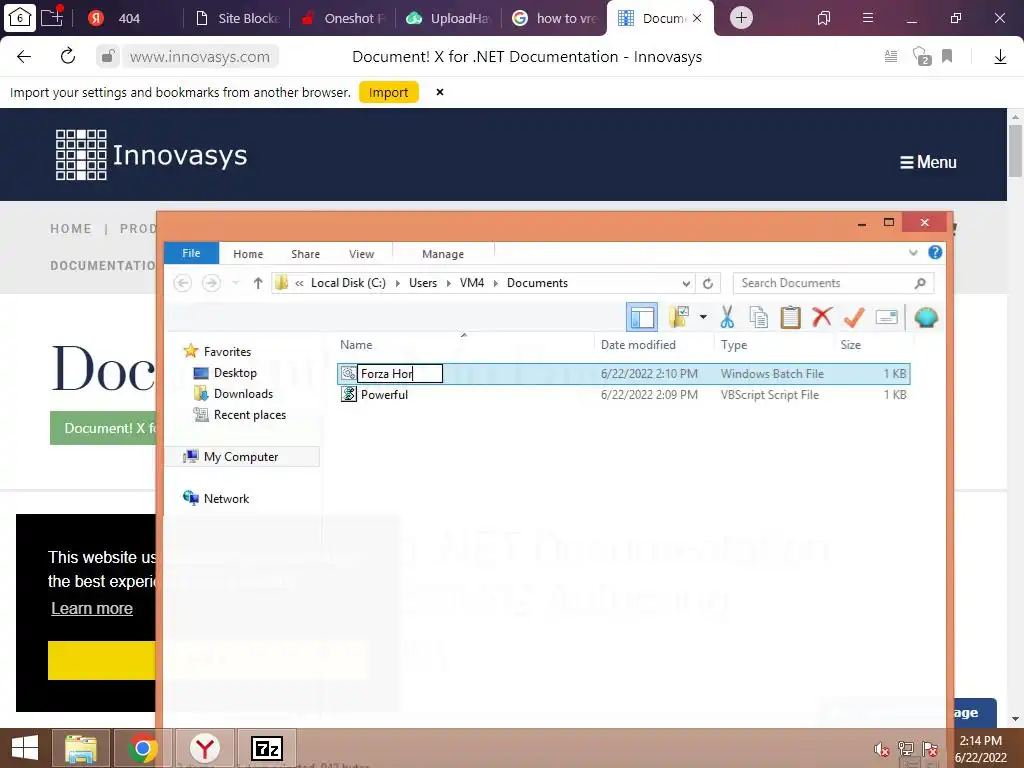Refresh the Documents folder view
Screen dimensions: 1024x768
point(708,283)
